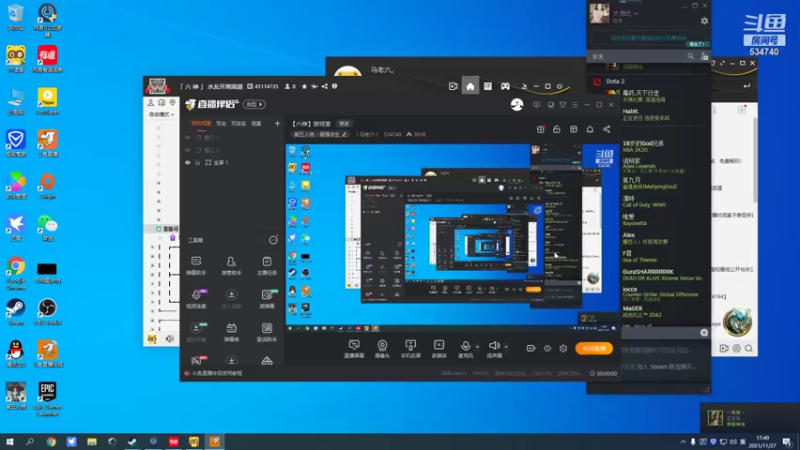Click the gamepad icon in YY window
800x450 pixels.
[505, 86]
